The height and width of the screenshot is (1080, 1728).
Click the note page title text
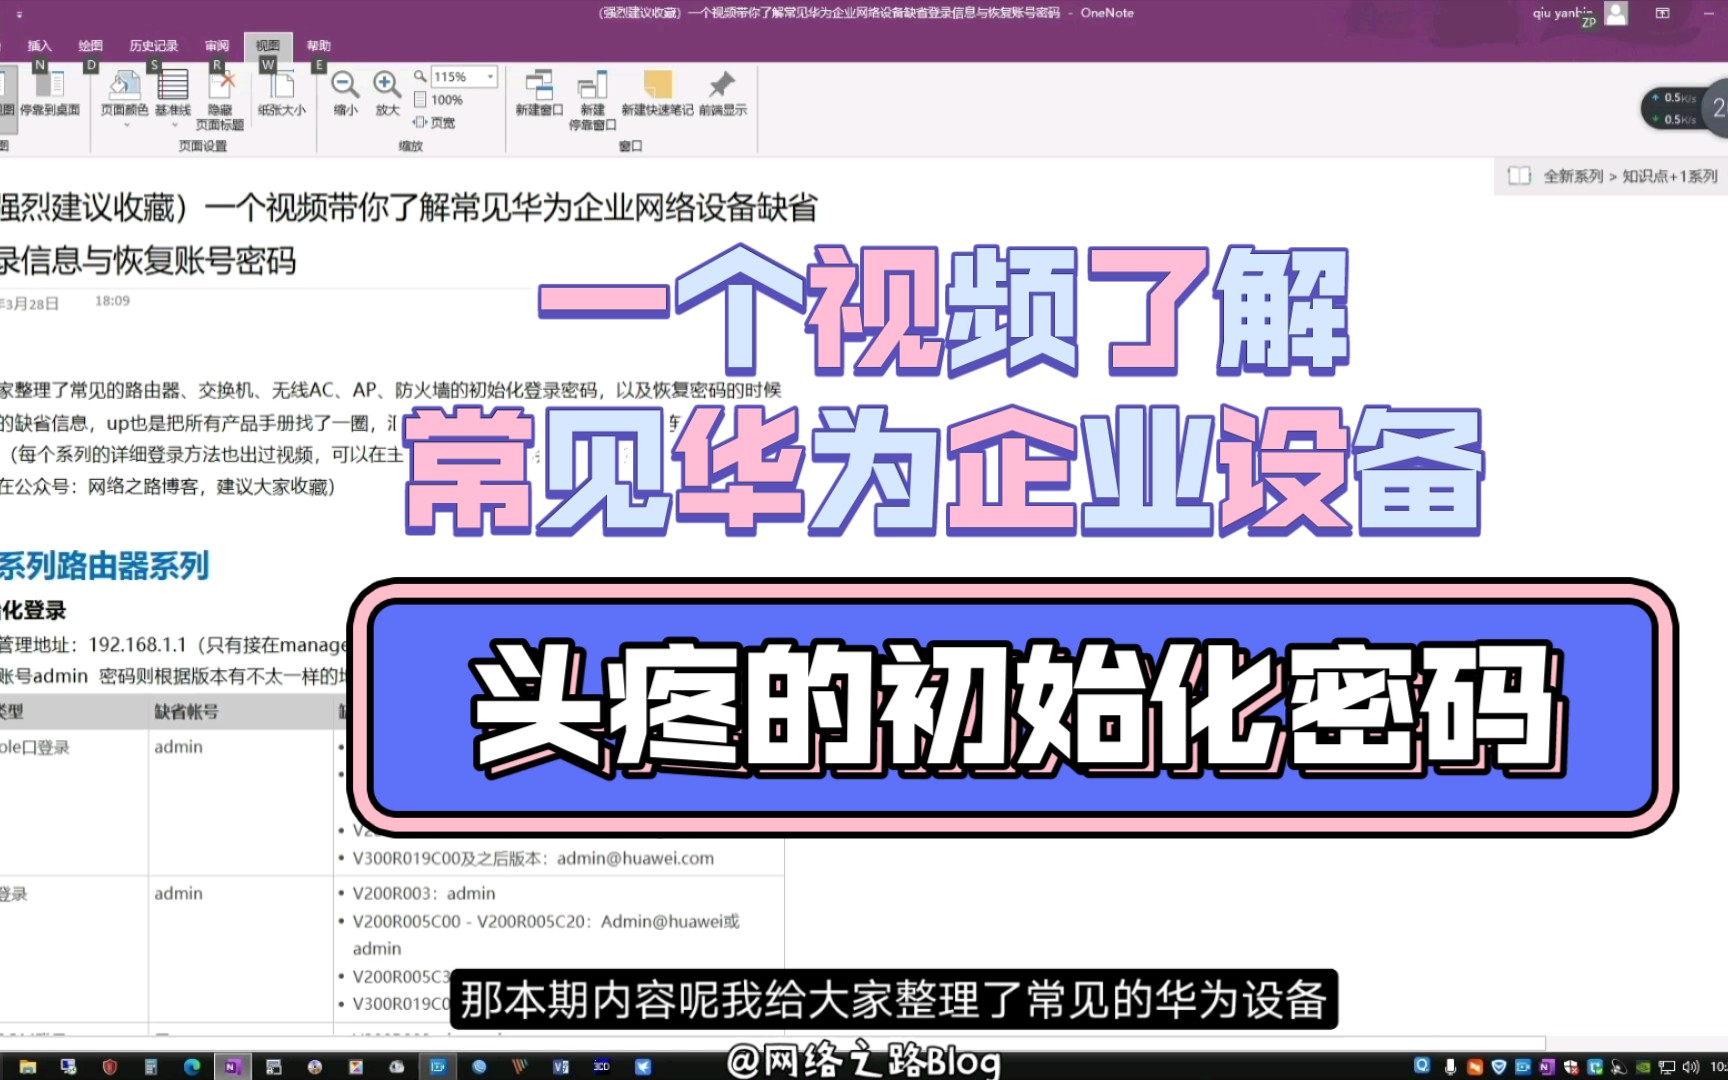pos(408,234)
